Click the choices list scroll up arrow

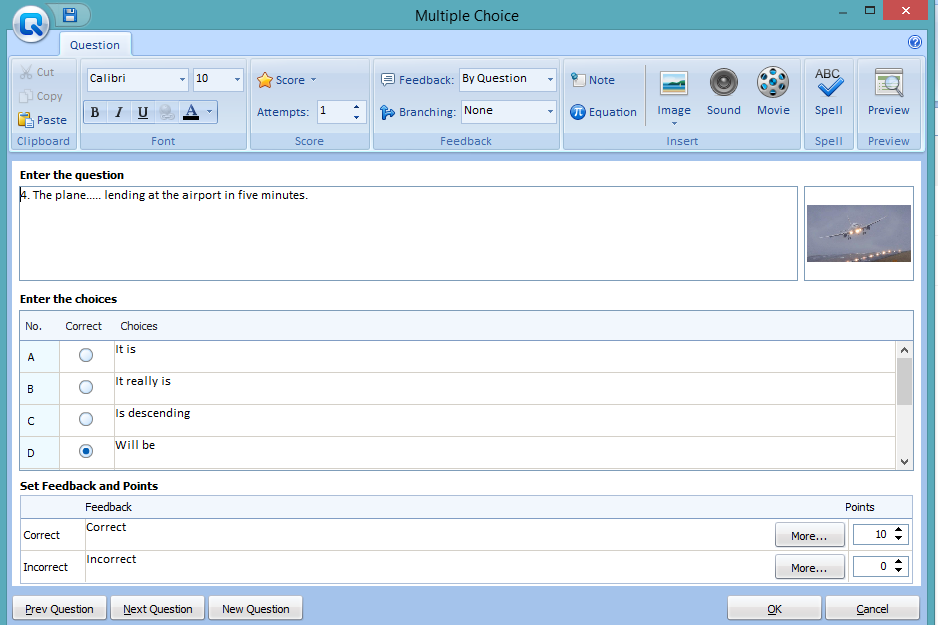(904, 350)
